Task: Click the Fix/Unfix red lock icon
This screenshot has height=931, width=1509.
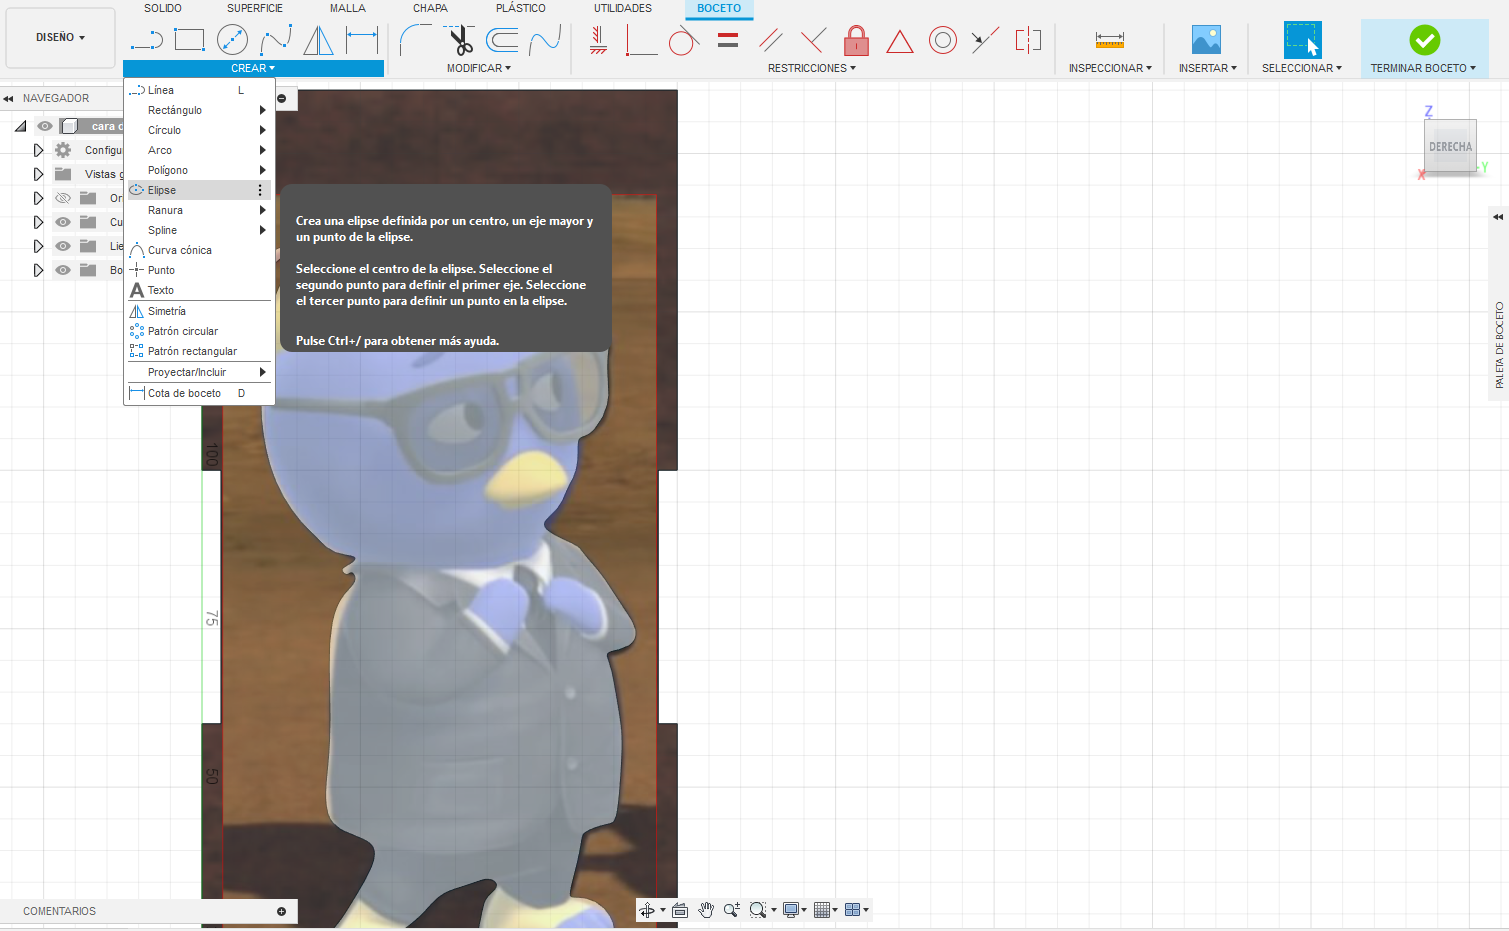Action: 856,40
